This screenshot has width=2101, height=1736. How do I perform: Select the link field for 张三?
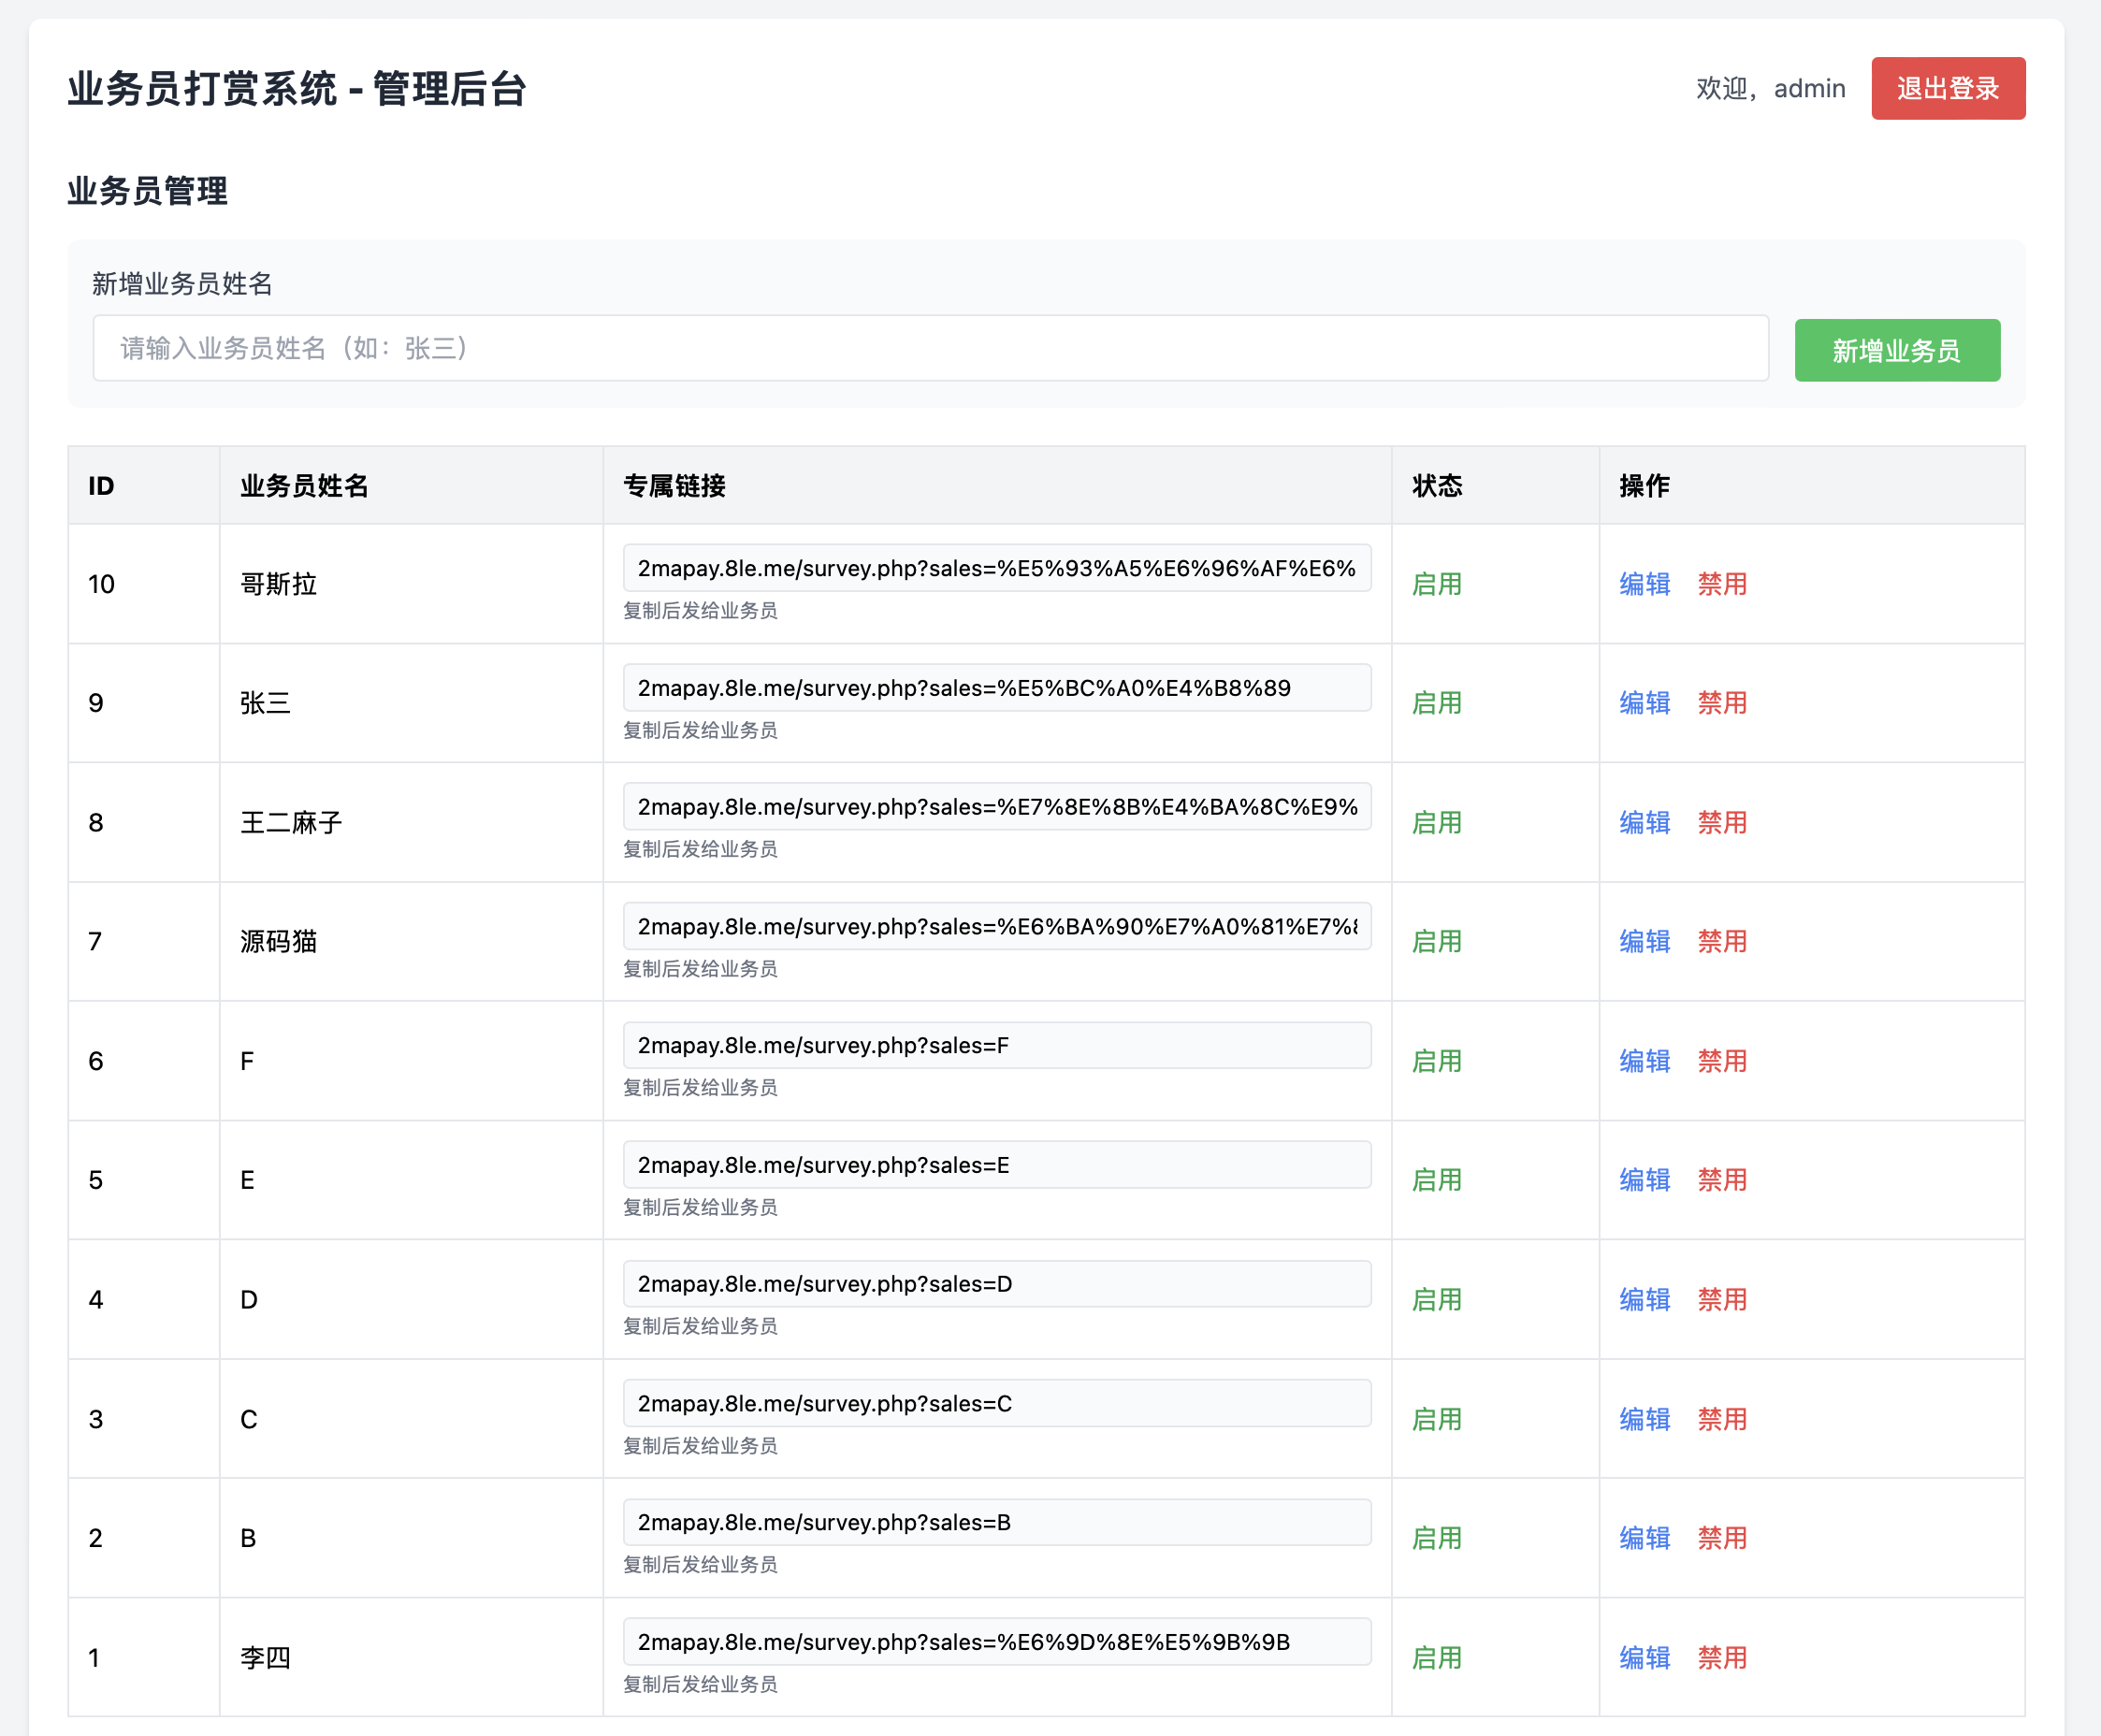(996, 687)
